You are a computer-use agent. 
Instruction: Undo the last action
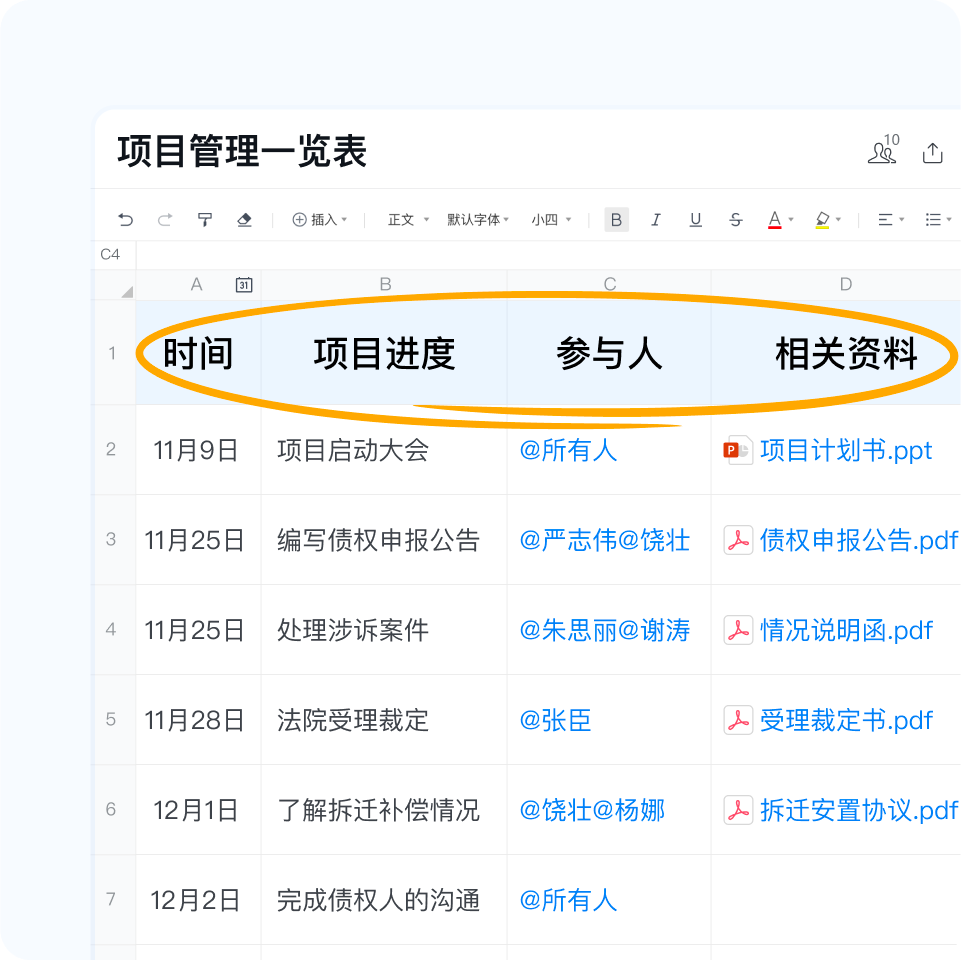125,219
